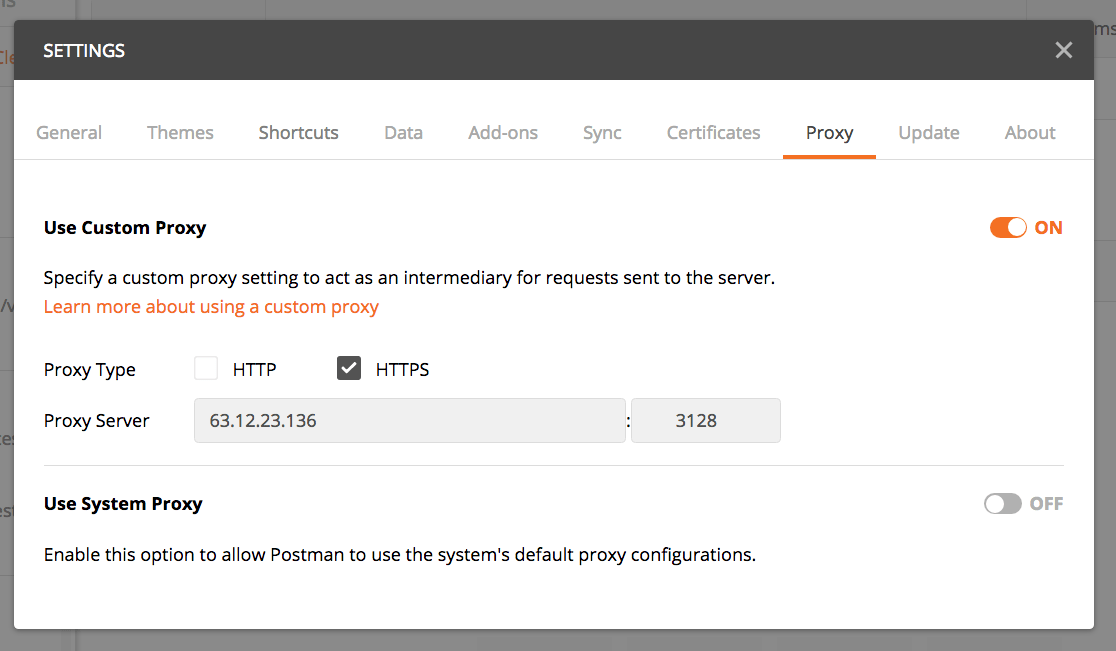Viewport: 1116px width, 651px height.
Task: Close the Settings dialog with X
Action: 1063,50
